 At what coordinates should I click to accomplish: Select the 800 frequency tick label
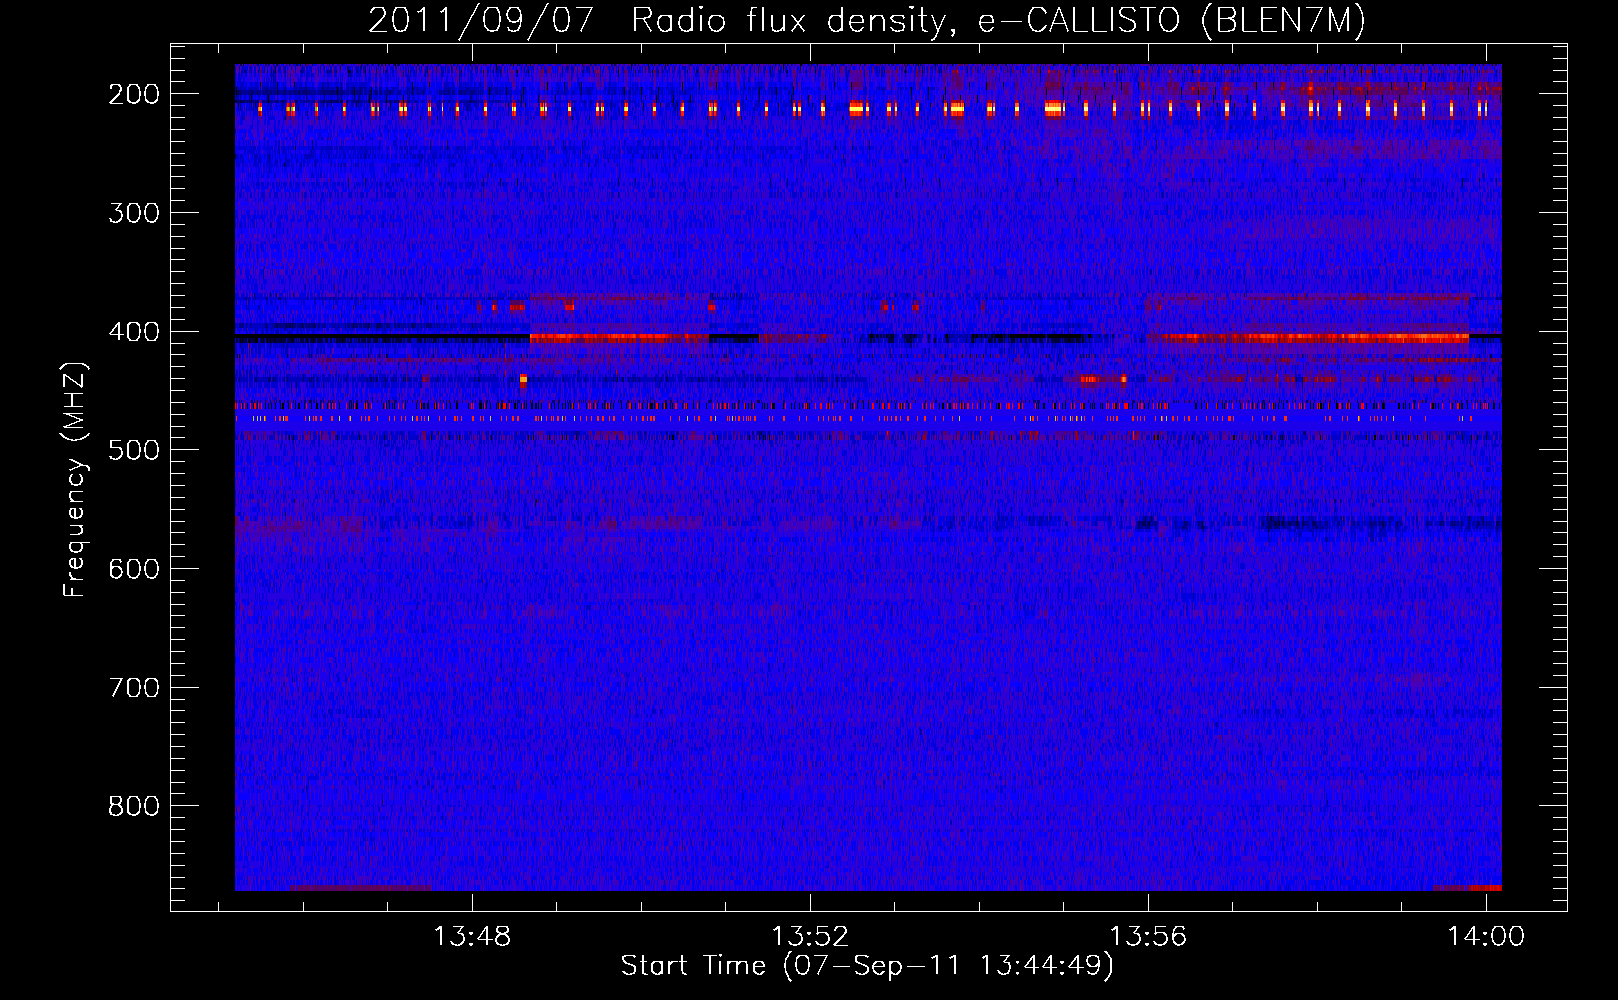point(134,806)
